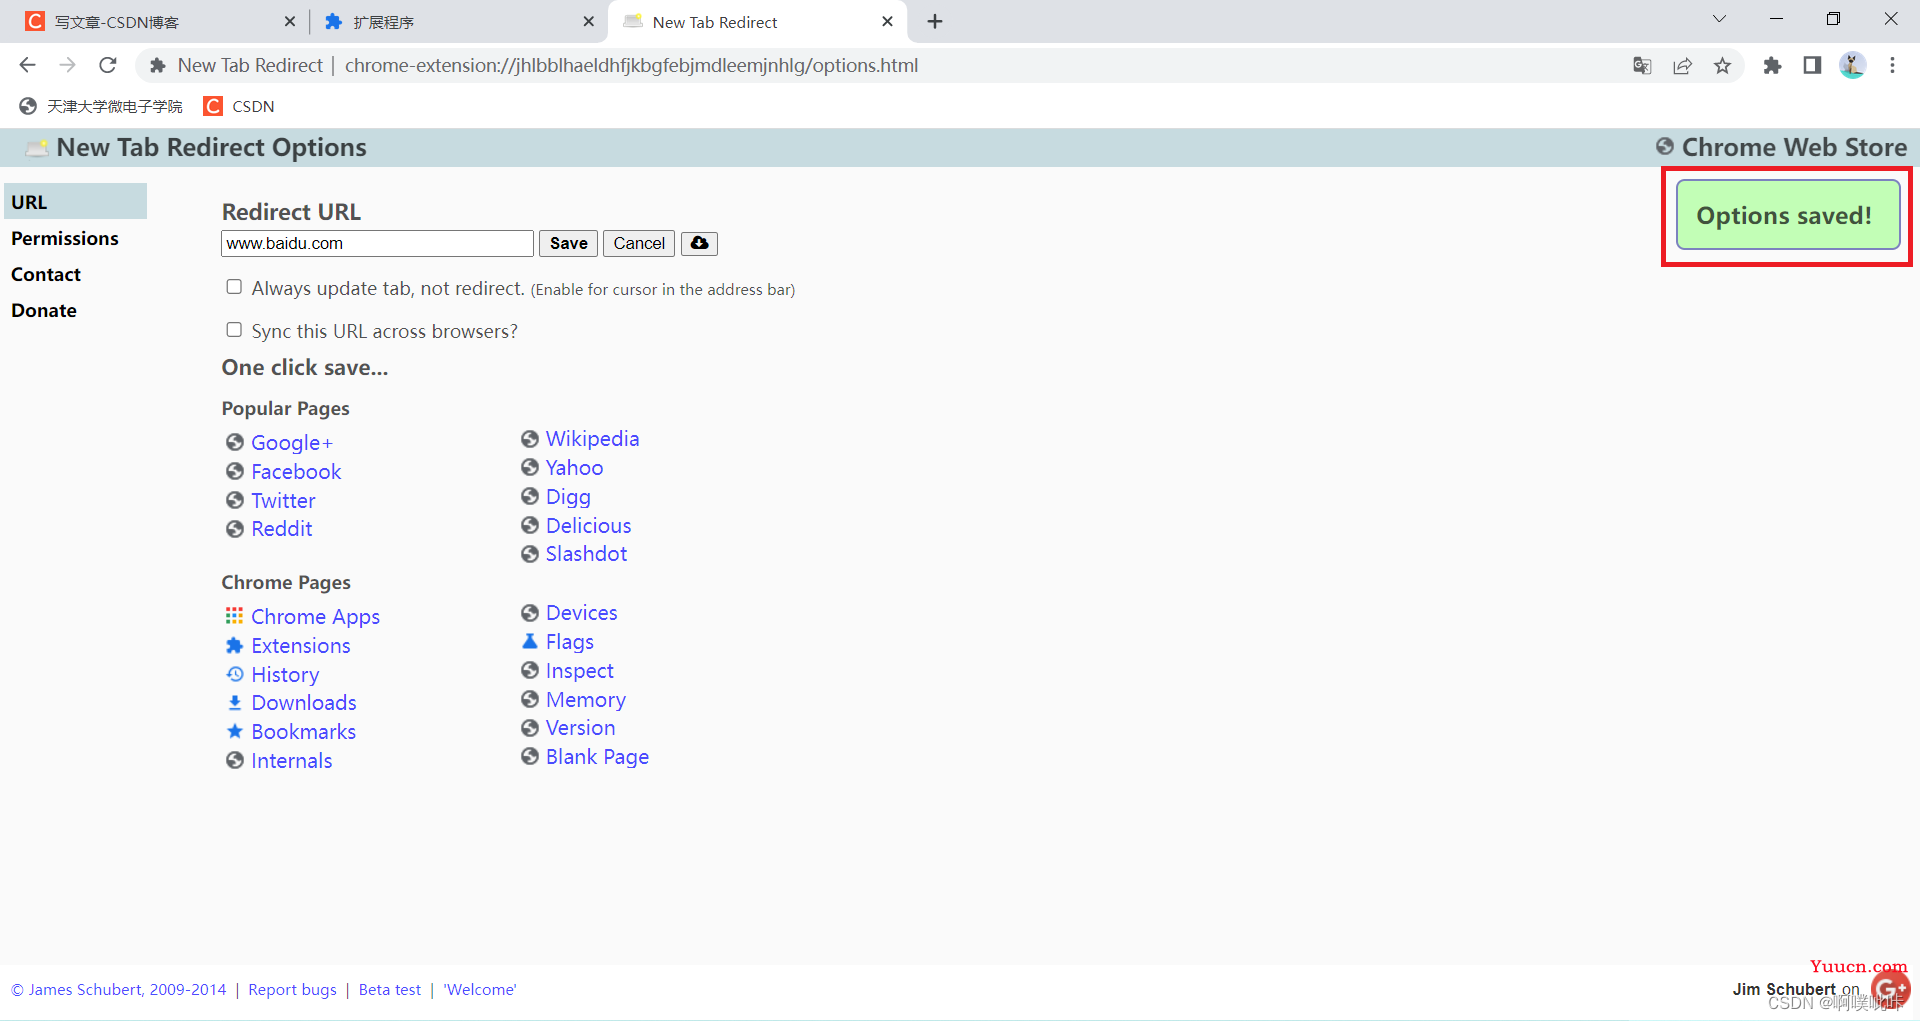Click the browser Back arrow
The width and height of the screenshot is (1920, 1021).
pyautogui.click(x=27, y=65)
